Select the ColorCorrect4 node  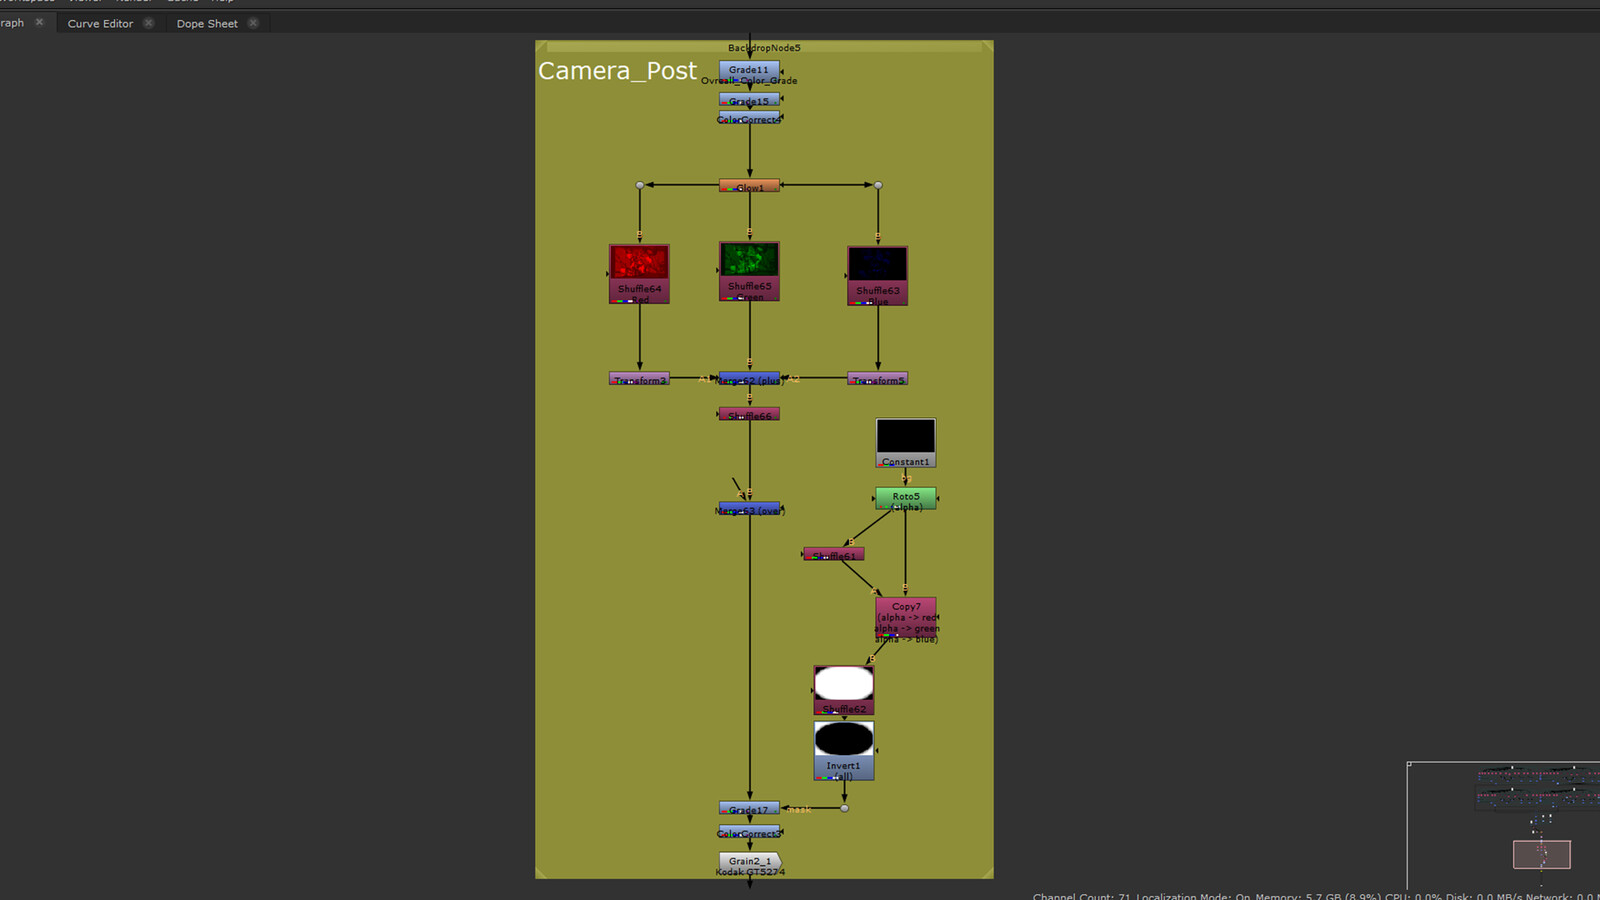[749, 118]
